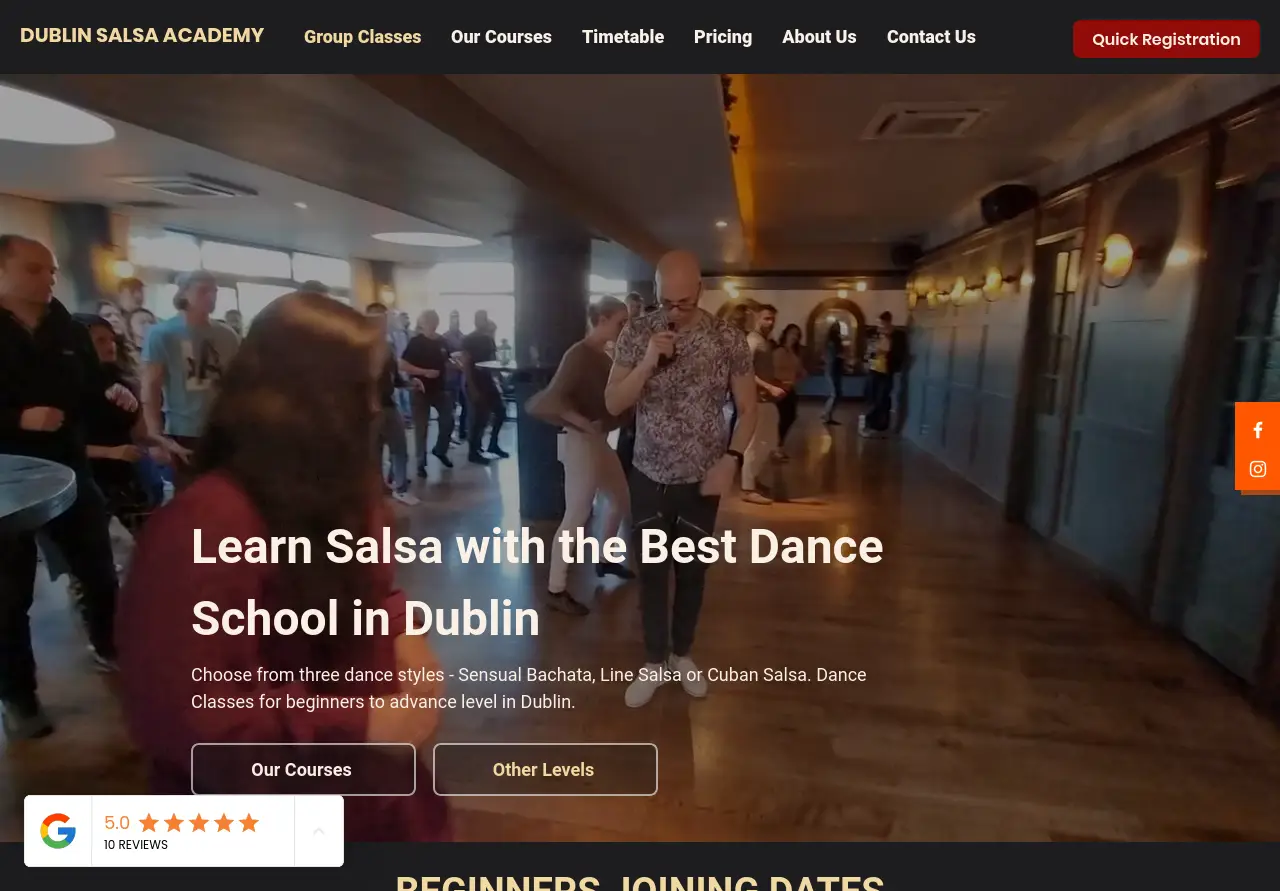Open the Group Classes navigation dropdown
Viewport: 1280px width, 891px height.
(362, 37)
